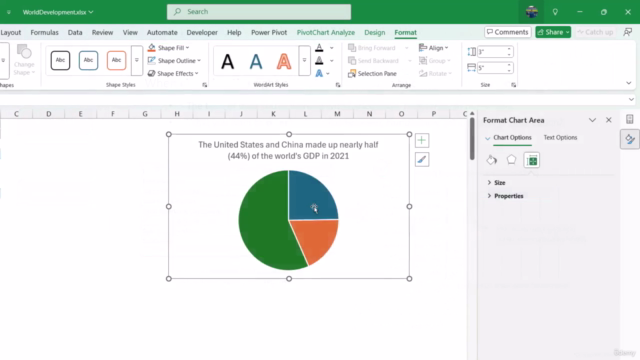Click the Text Effects icon

319,73
